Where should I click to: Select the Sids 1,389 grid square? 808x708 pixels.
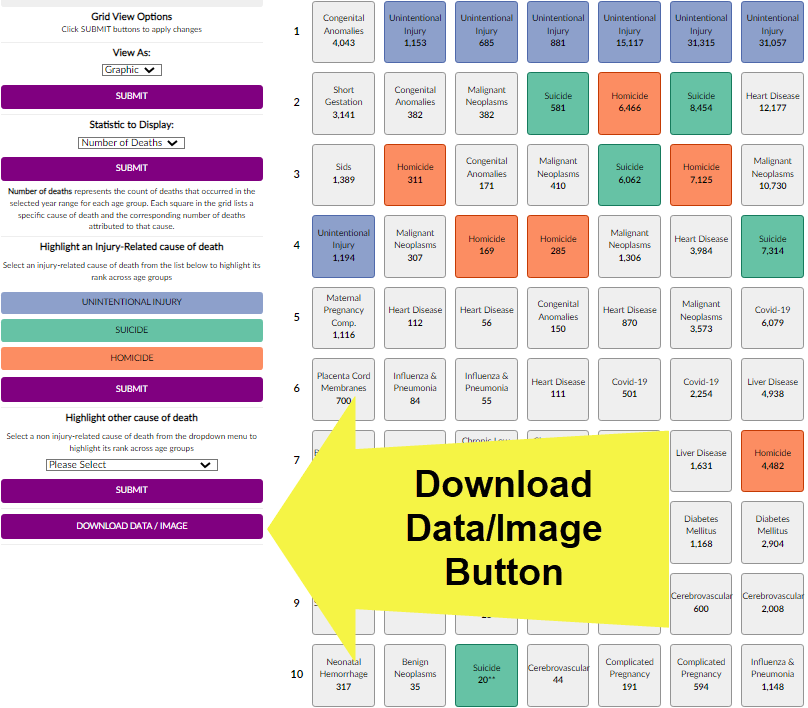click(343, 175)
